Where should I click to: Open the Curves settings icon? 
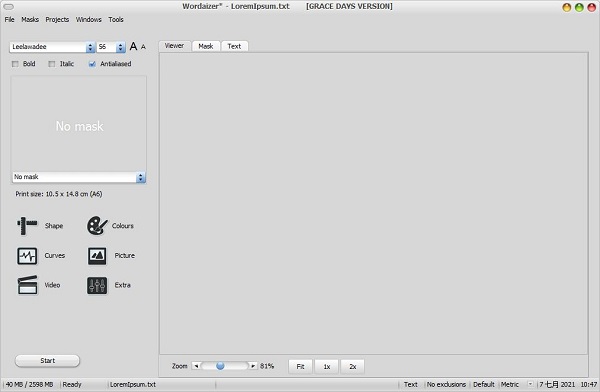pyautogui.click(x=27, y=256)
